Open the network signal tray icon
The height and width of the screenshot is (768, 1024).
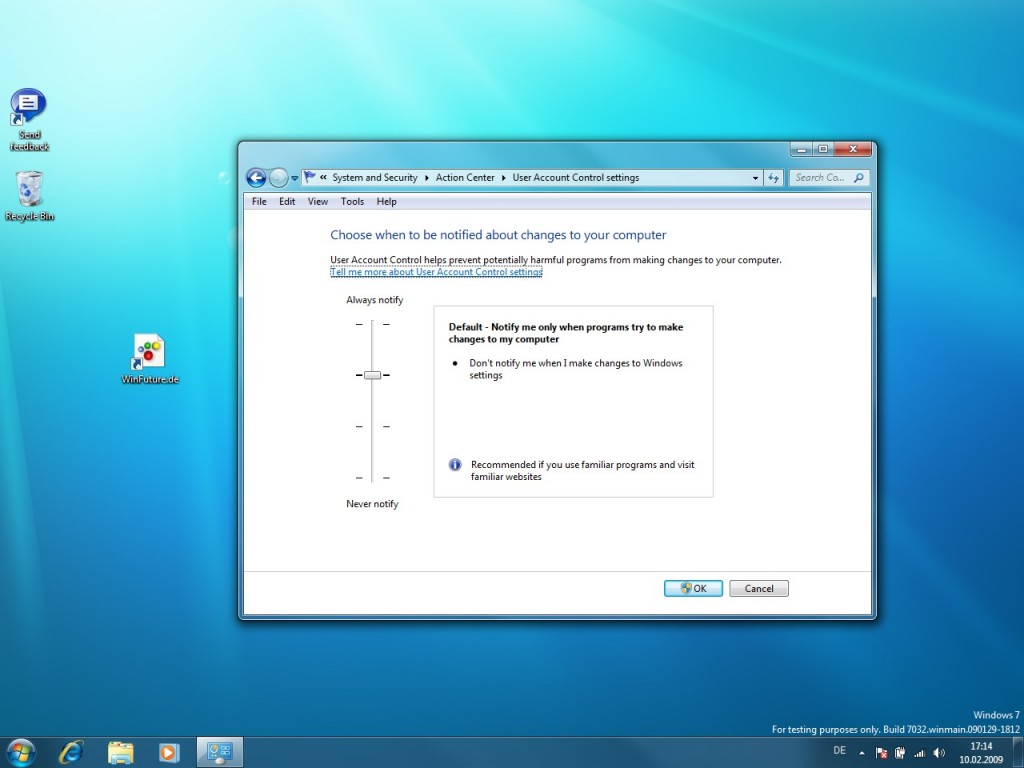coord(920,753)
